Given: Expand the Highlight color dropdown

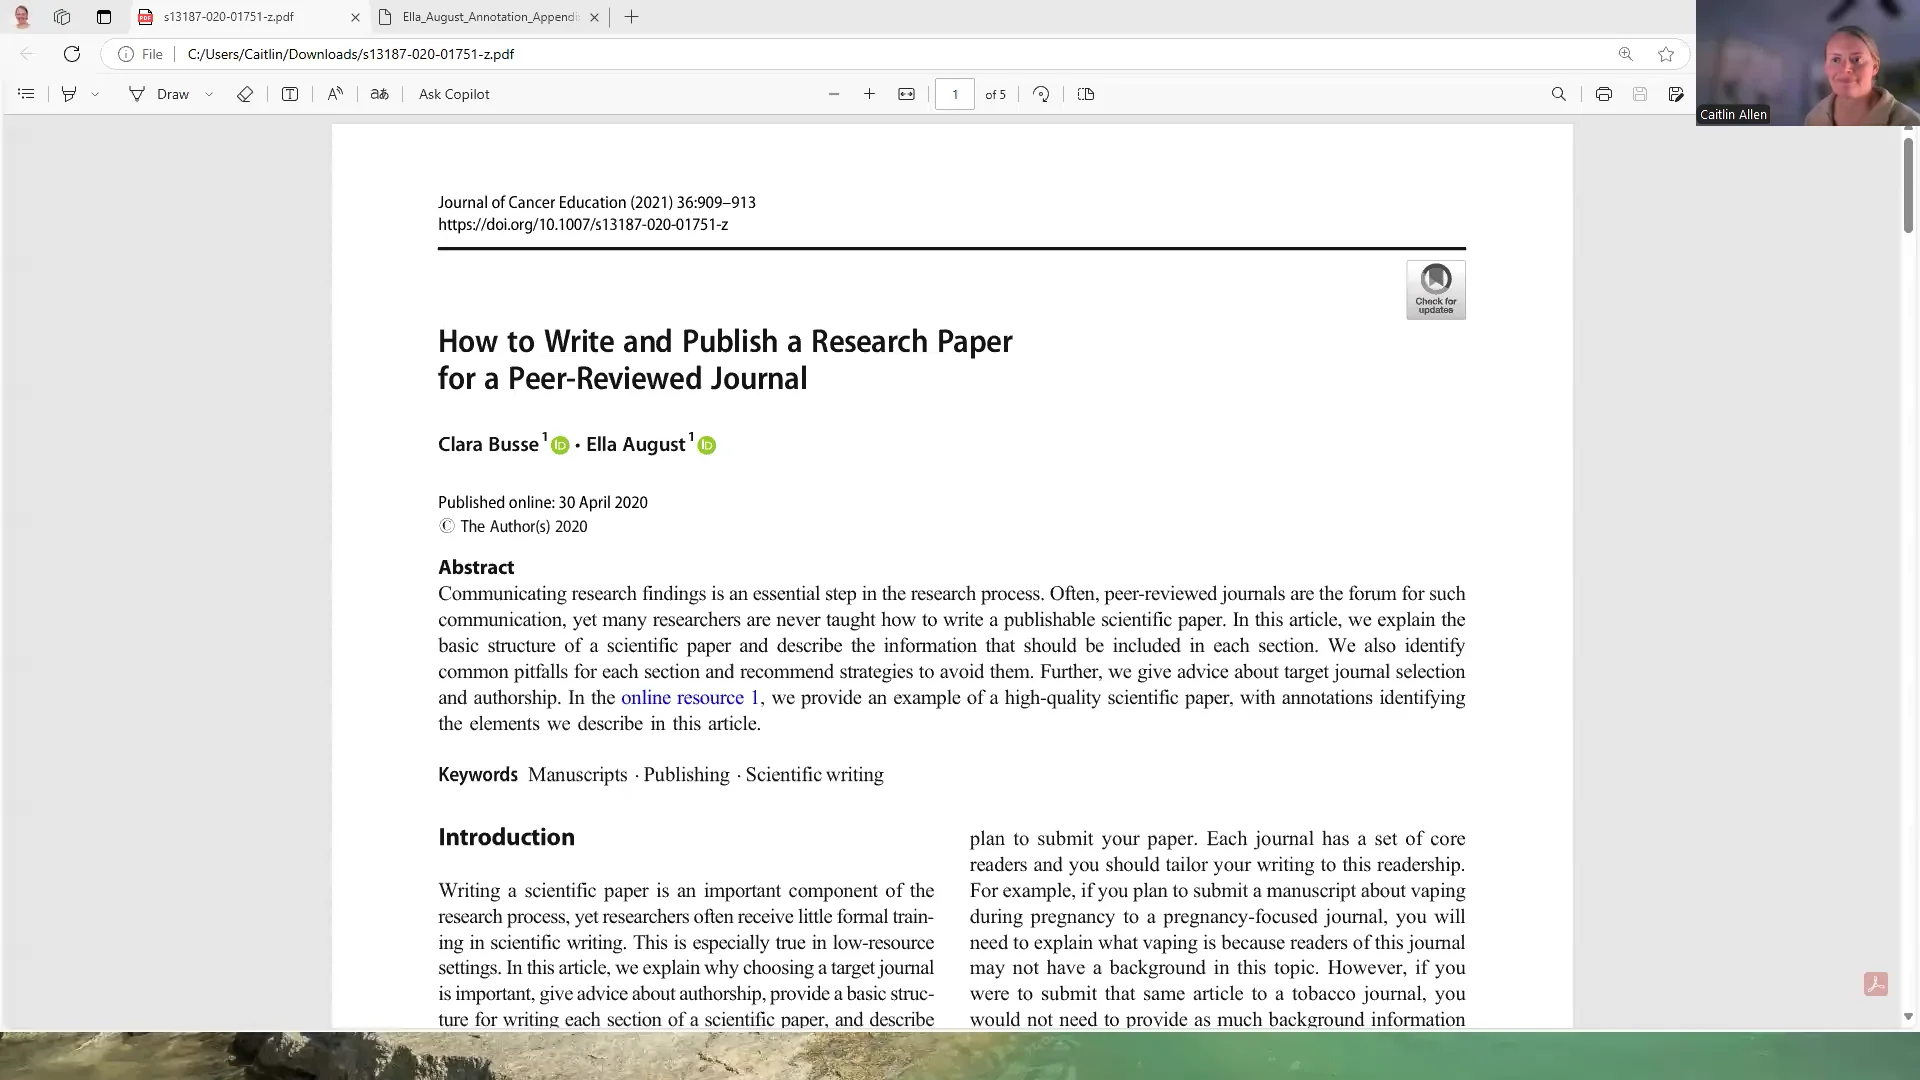Looking at the screenshot, I should [96, 94].
